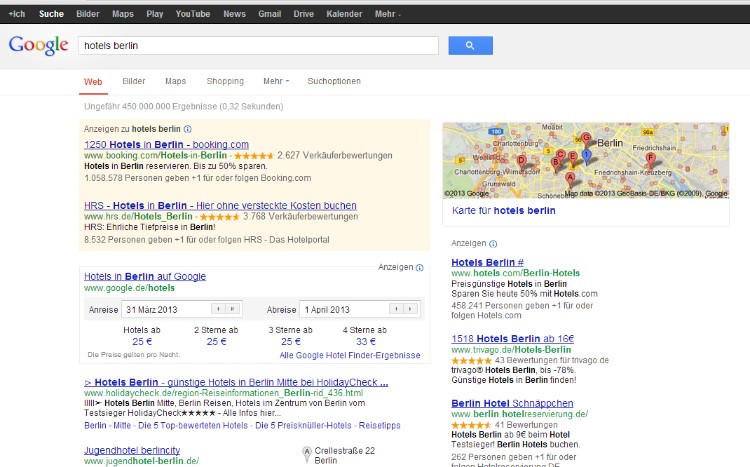
Task: Switch to the Maps results tab
Action: (x=176, y=81)
